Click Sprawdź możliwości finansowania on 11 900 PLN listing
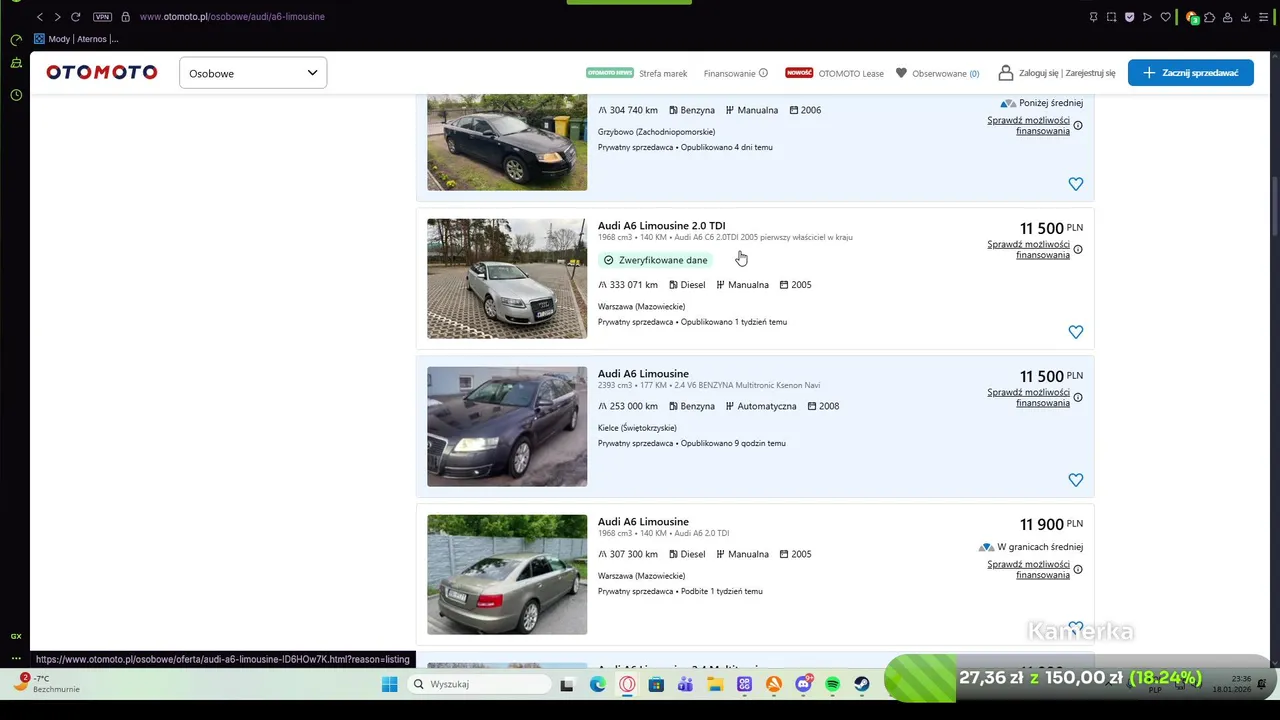Screen dimensions: 1280x720 (1028, 569)
